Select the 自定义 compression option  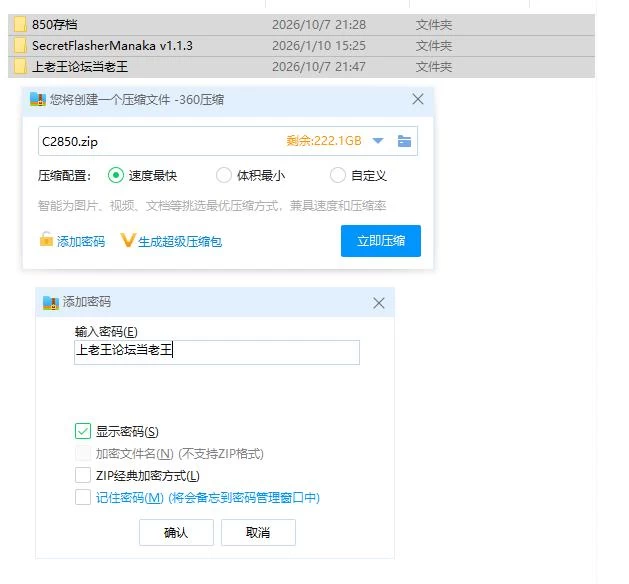click(358, 175)
